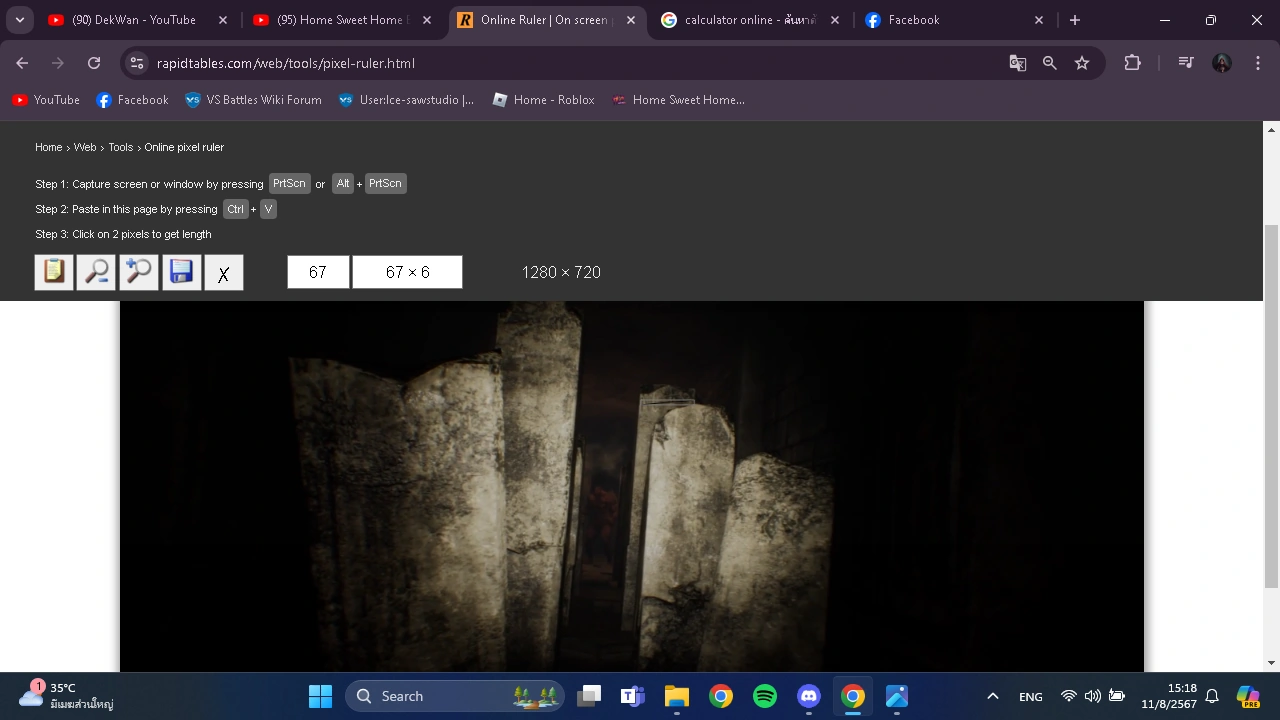Switch the ENG input language
Screen dimensions: 1280x720
point(1031,696)
